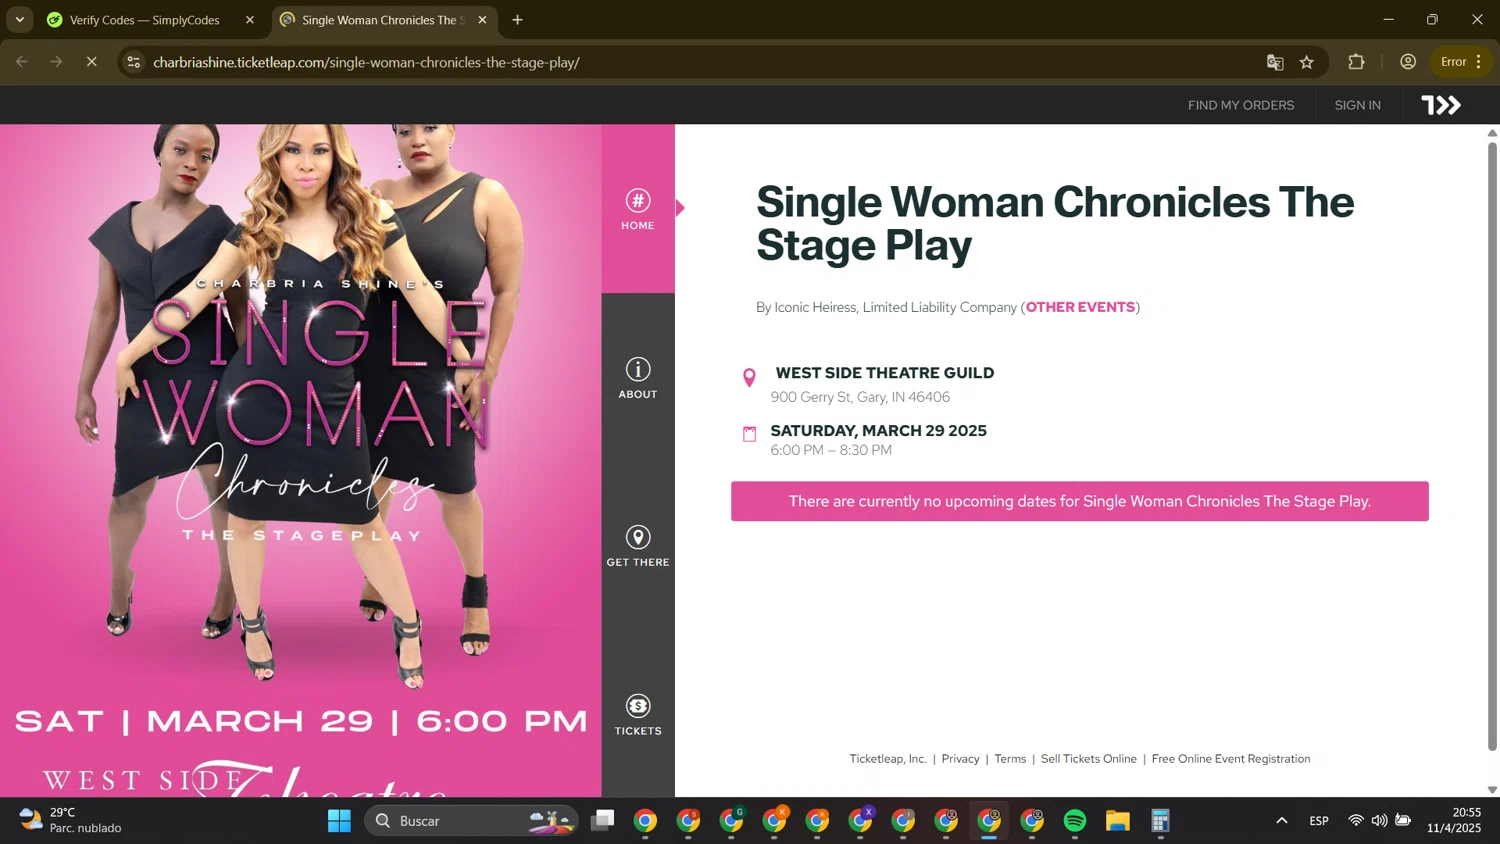Screen dimensions: 1500x844
Task: Click the address bar URL
Action: [x=366, y=62]
